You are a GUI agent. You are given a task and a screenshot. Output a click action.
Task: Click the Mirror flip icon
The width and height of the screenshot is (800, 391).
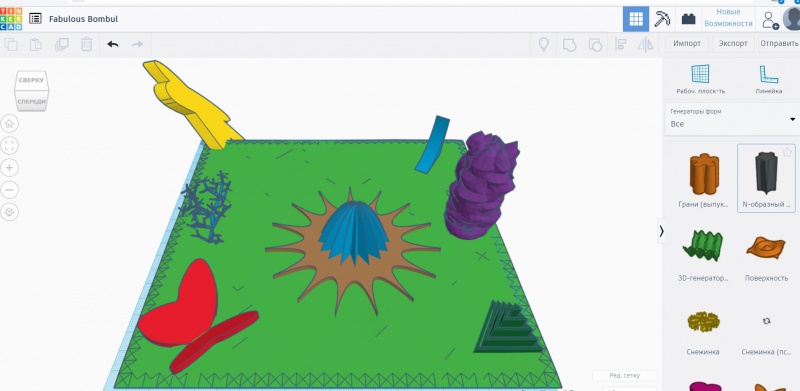645,44
